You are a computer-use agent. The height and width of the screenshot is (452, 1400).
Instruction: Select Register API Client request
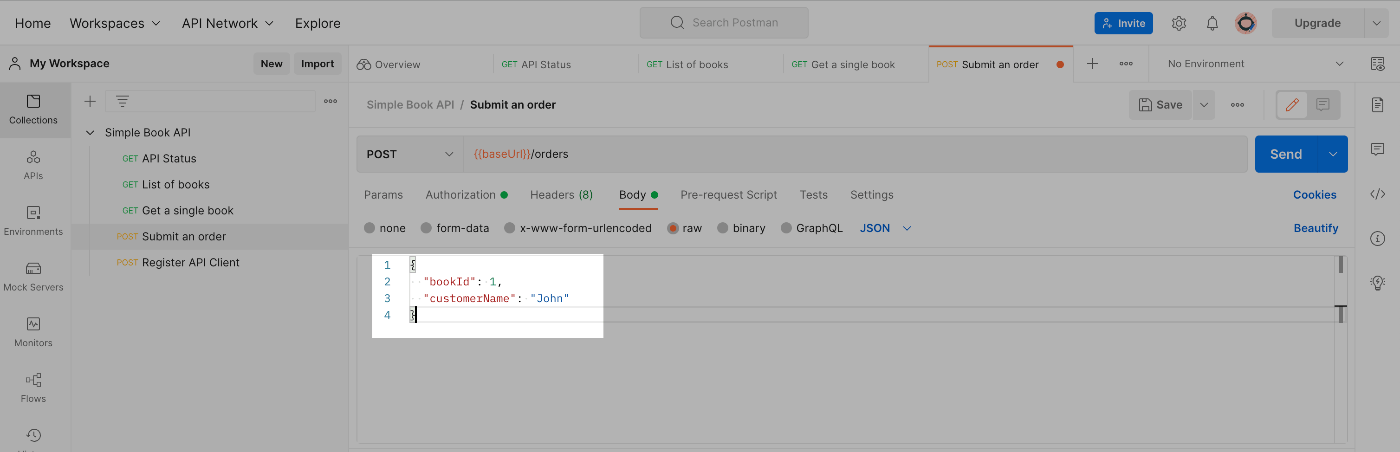(190, 262)
